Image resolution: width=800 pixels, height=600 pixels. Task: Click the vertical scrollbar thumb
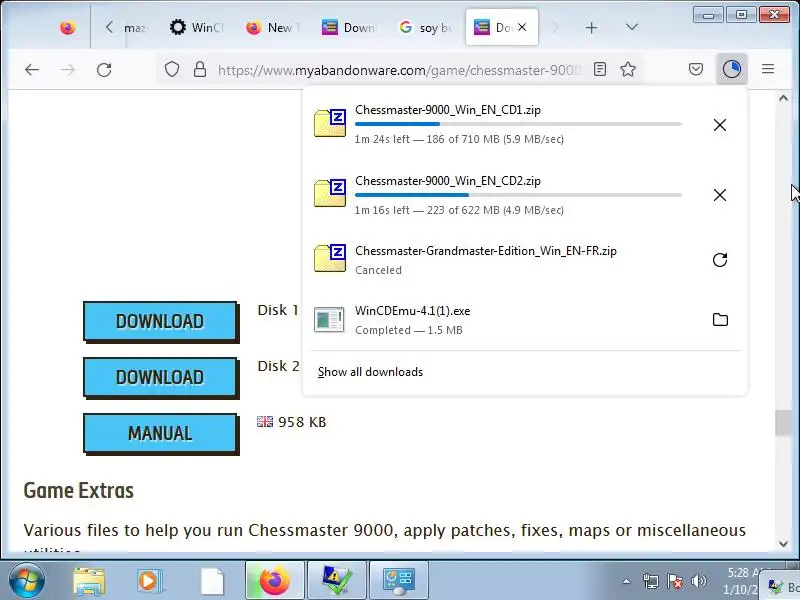pyautogui.click(x=783, y=423)
